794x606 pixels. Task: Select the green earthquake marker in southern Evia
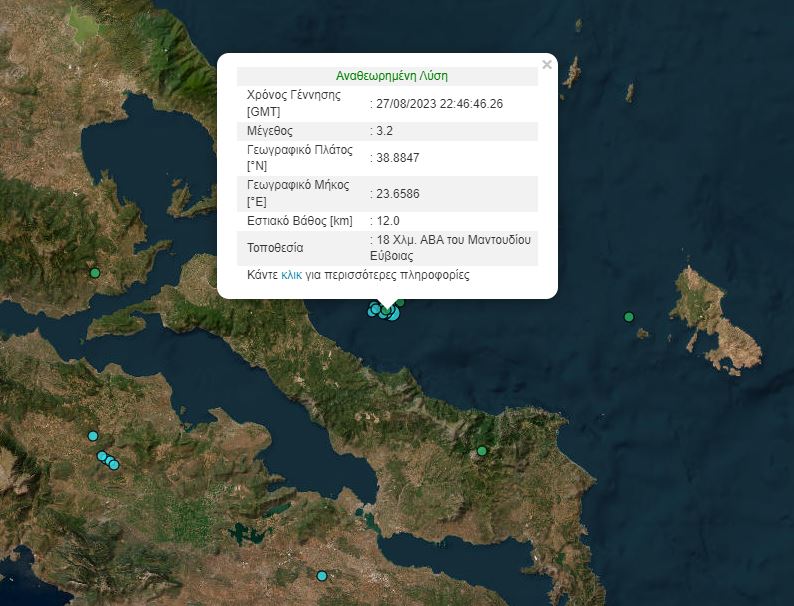click(481, 451)
